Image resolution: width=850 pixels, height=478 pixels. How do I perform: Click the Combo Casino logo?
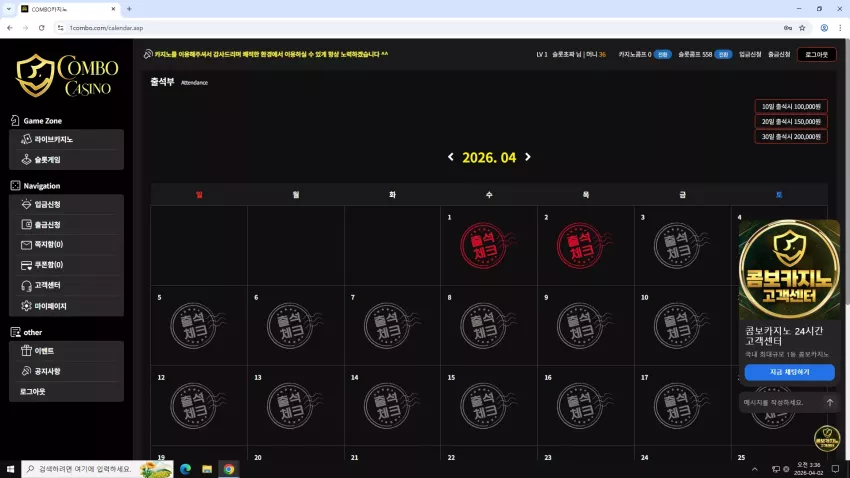67,76
